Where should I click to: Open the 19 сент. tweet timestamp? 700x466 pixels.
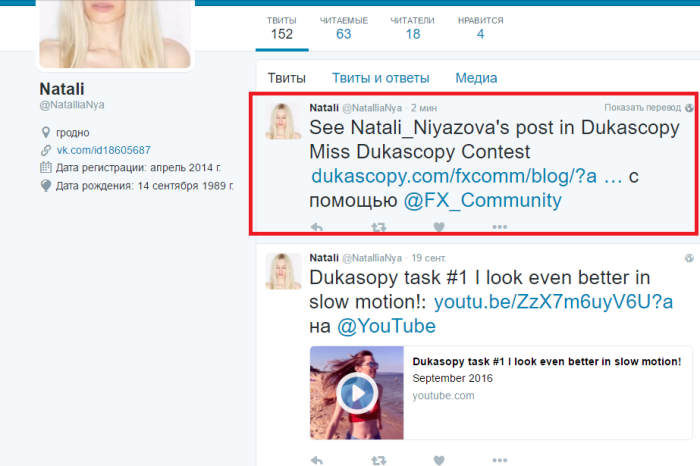[x=429, y=258]
